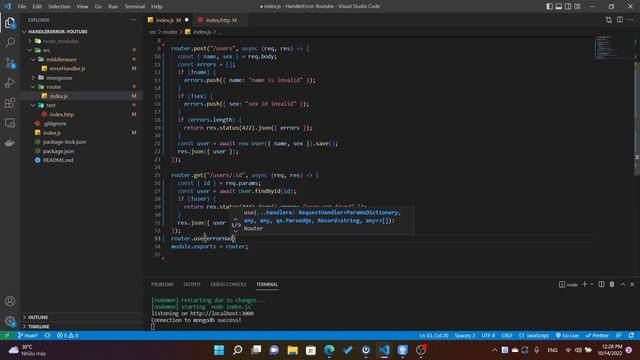Image resolution: width=640 pixels, height=360 pixels.
Task: Toggle Go Live server in status bar
Action: click(x=567, y=336)
